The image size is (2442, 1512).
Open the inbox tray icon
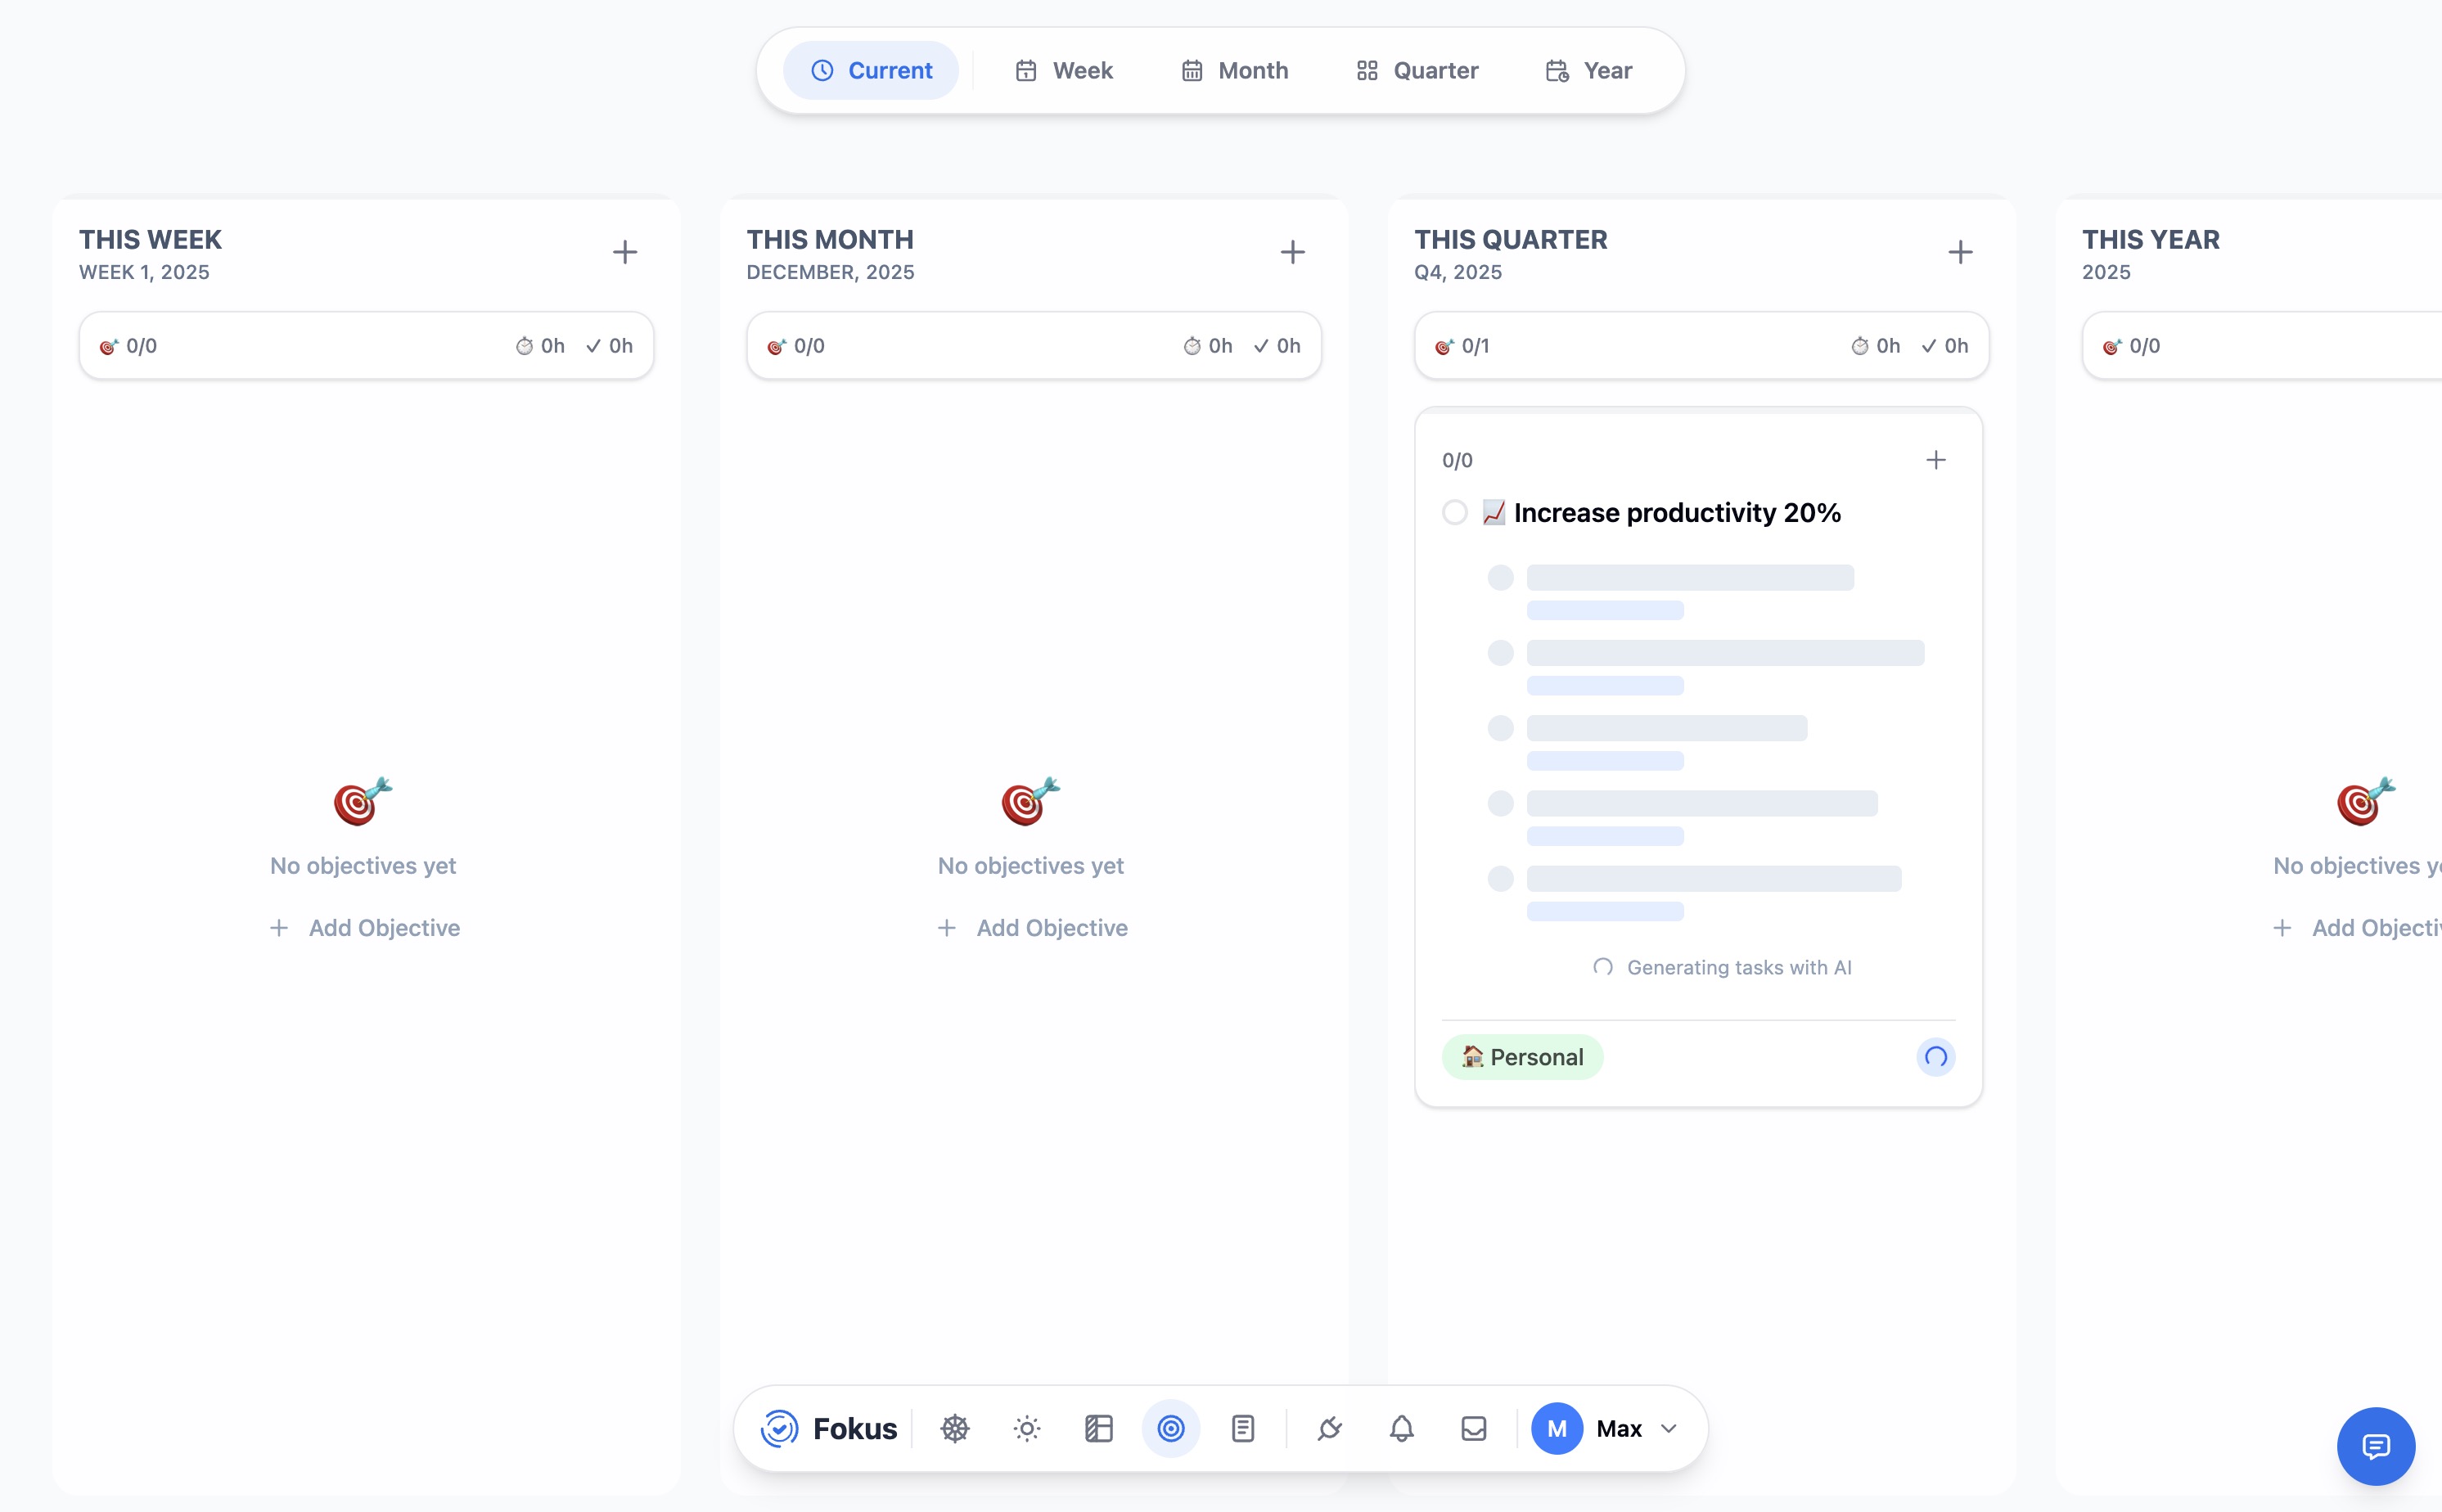click(1472, 1428)
